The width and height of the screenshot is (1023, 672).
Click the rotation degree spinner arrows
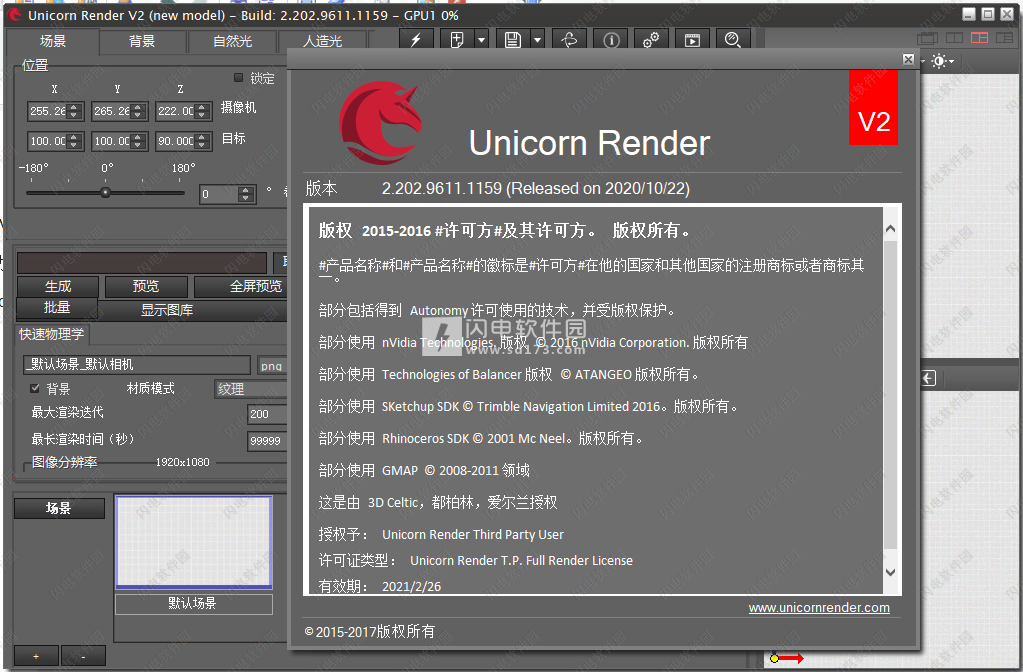[245, 194]
